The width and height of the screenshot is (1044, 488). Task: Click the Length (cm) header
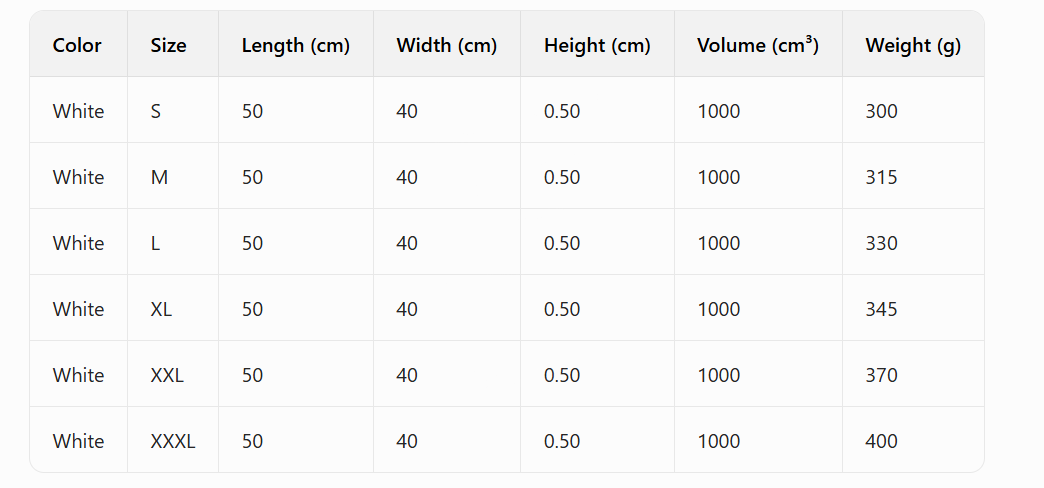click(x=296, y=46)
